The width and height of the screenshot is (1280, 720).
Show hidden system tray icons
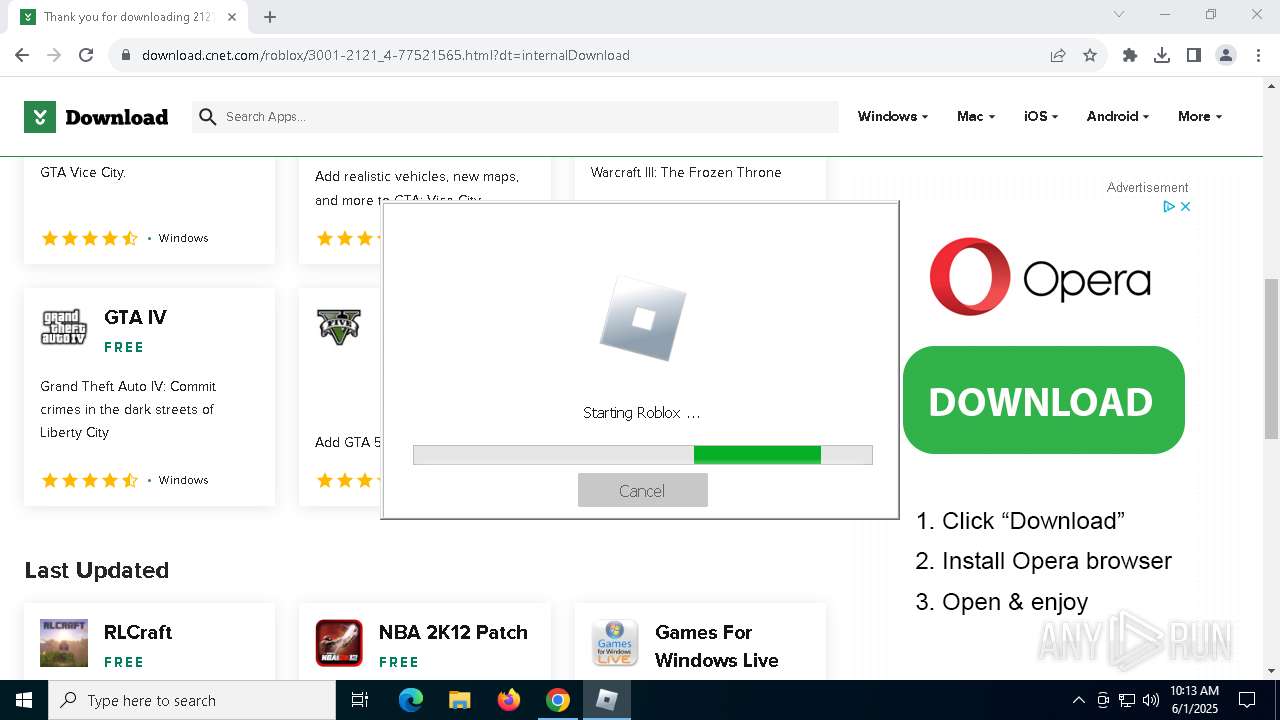coord(1079,700)
